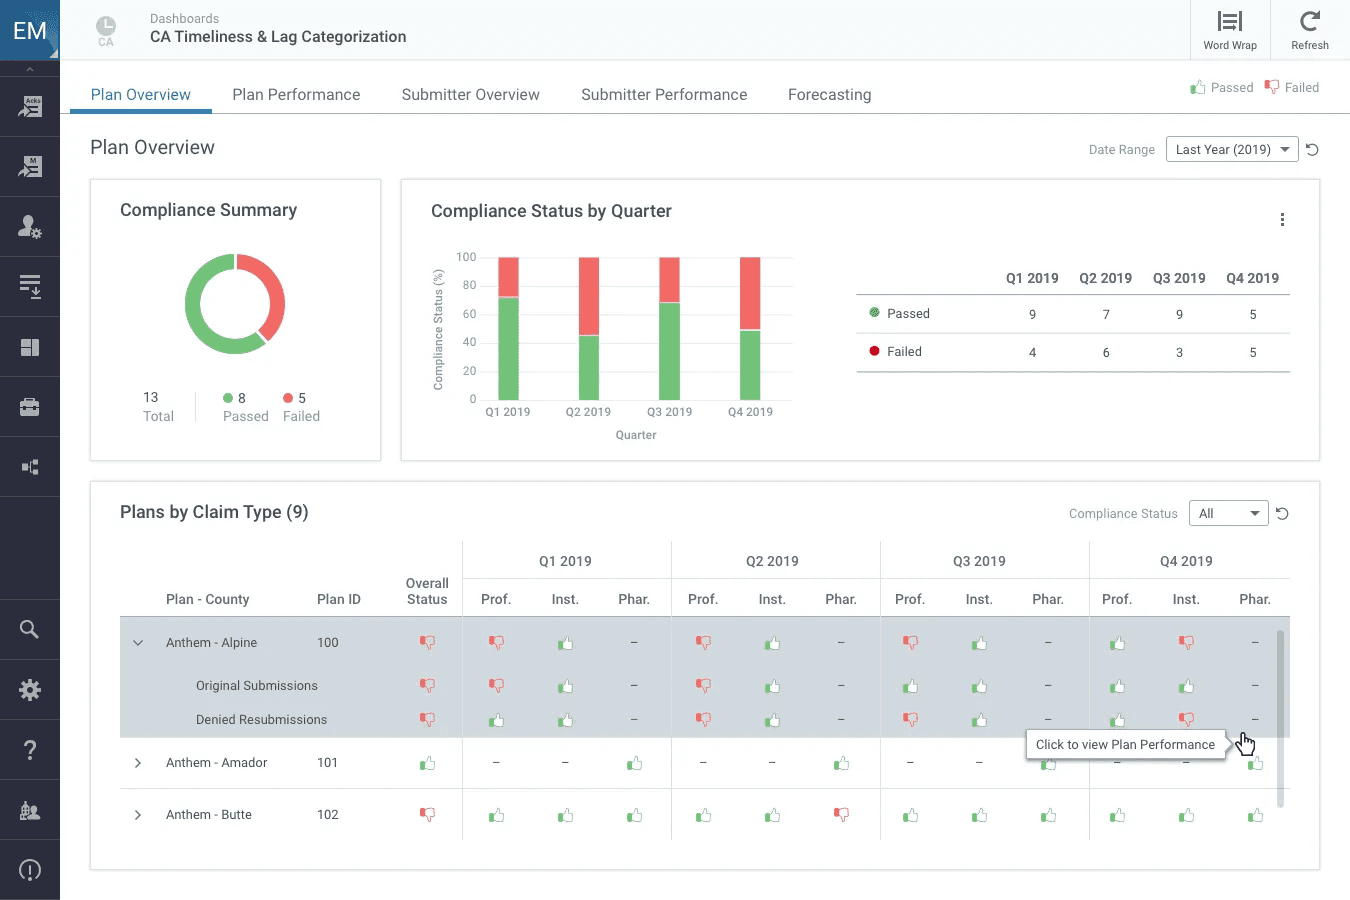This screenshot has height=900, width=1350.
Task: Collapse sidebar using the small up chevron
Action: 30,69
